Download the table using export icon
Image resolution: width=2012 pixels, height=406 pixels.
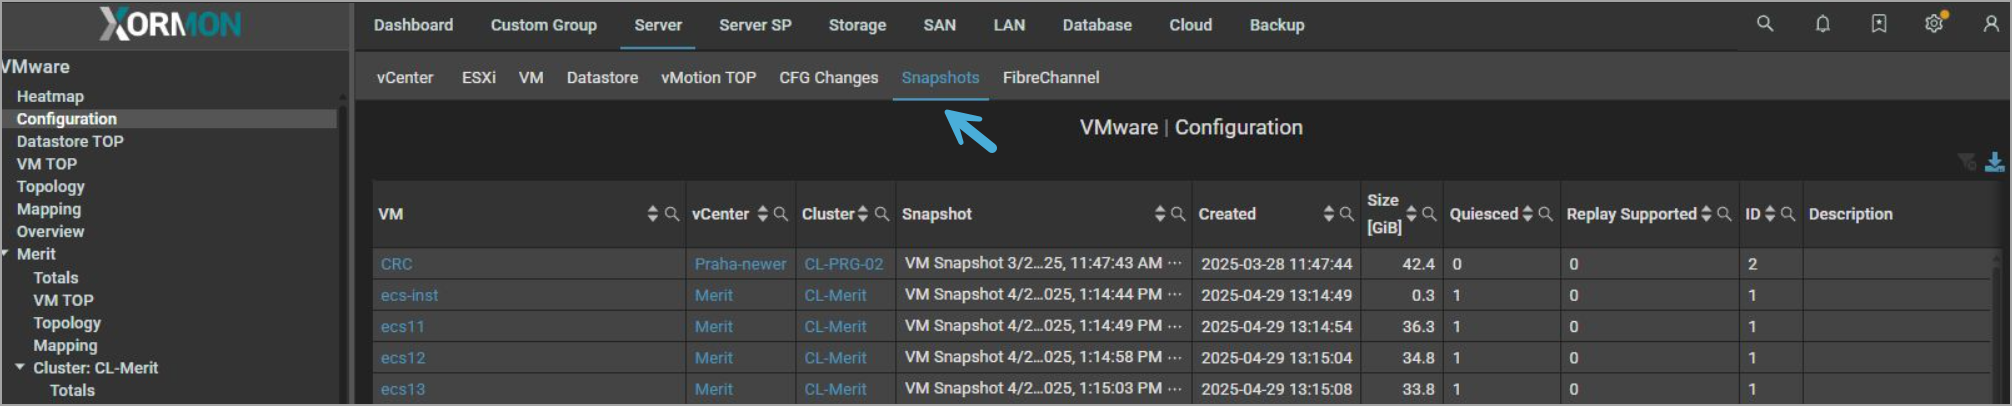1995,162
